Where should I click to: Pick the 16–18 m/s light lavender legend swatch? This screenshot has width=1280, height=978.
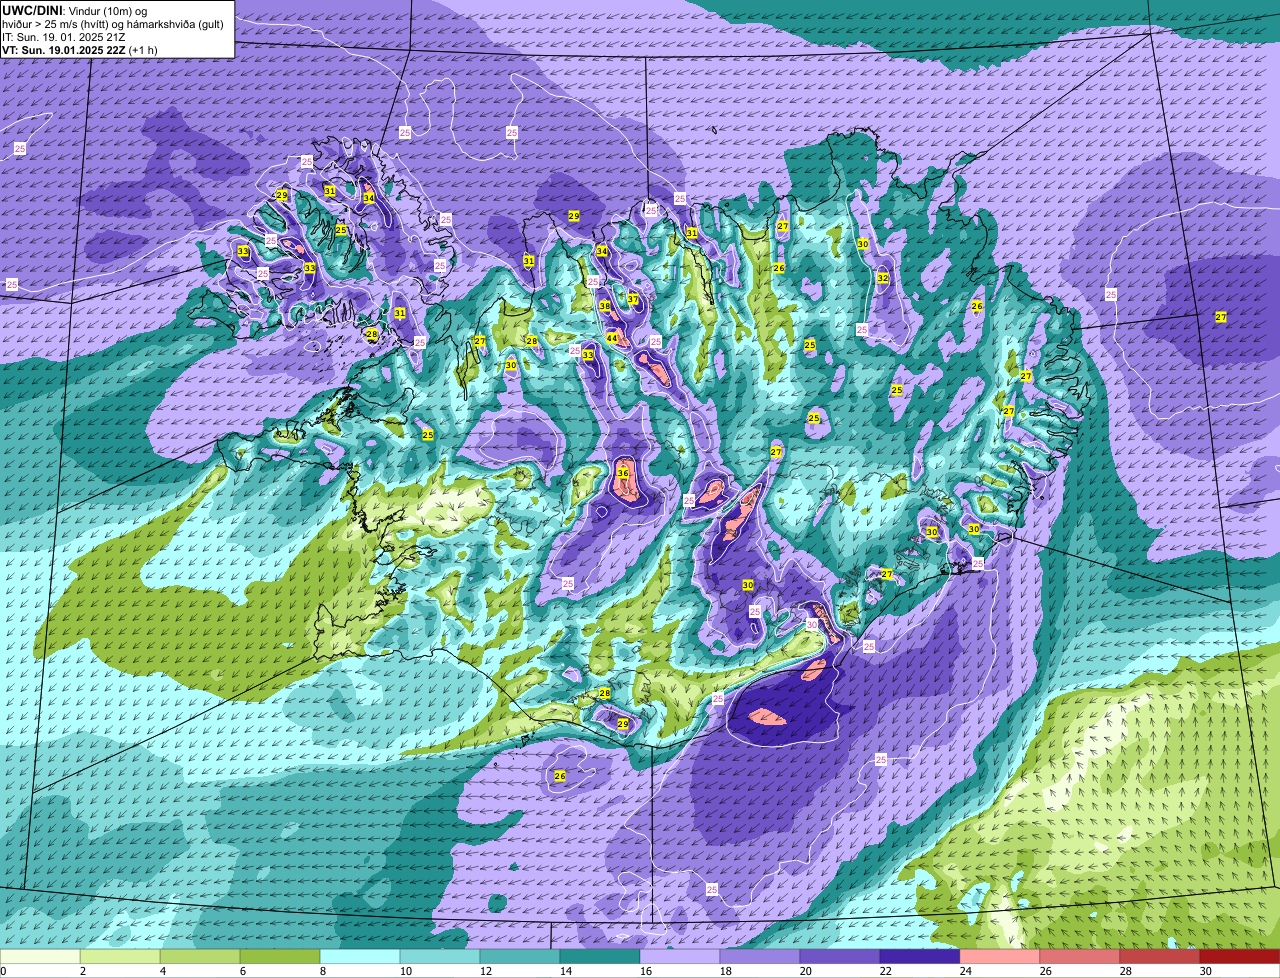[680, 957]
